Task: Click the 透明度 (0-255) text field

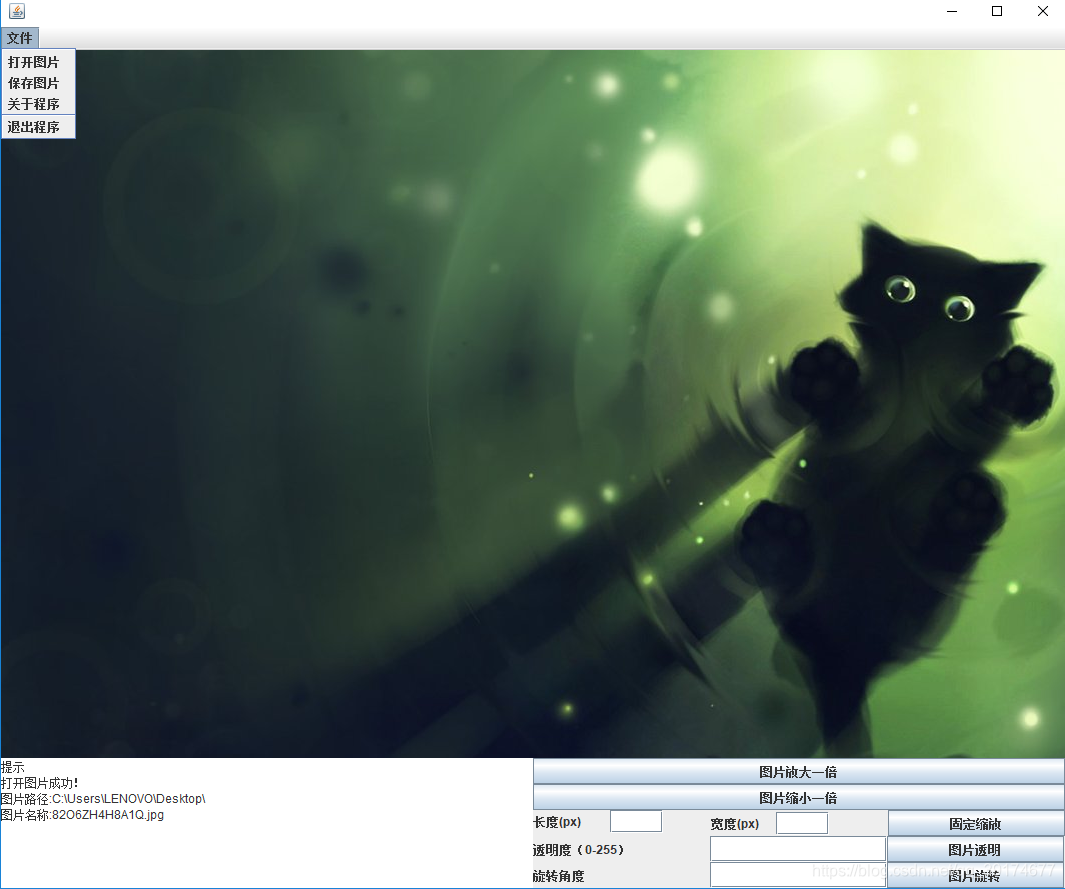Action: [798, 849]
